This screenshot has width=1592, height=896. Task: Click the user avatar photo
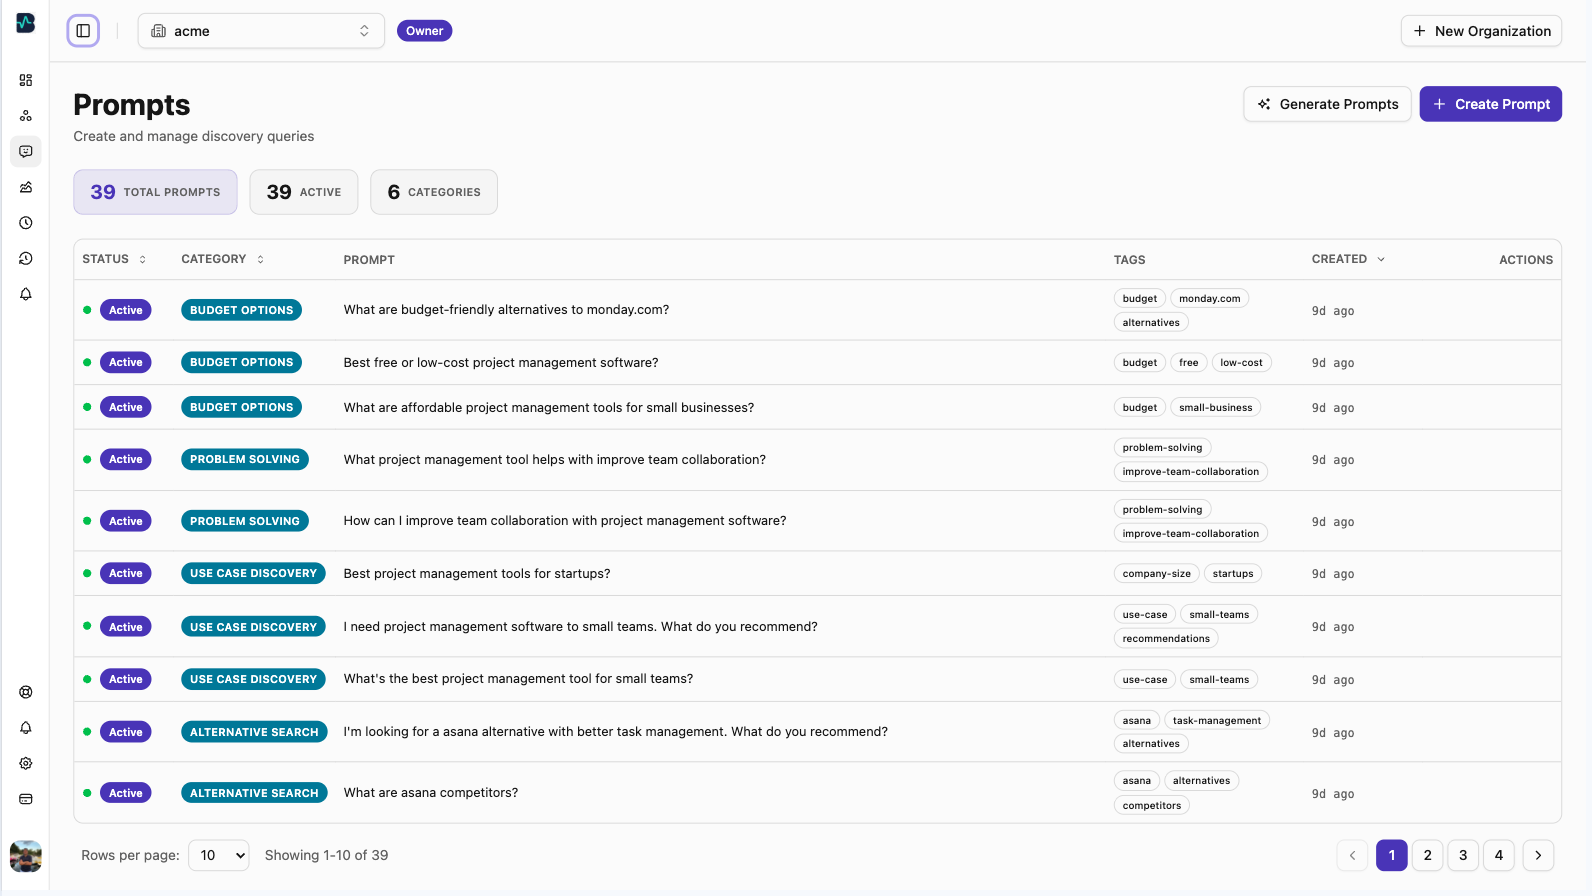(x=26, y=856)
